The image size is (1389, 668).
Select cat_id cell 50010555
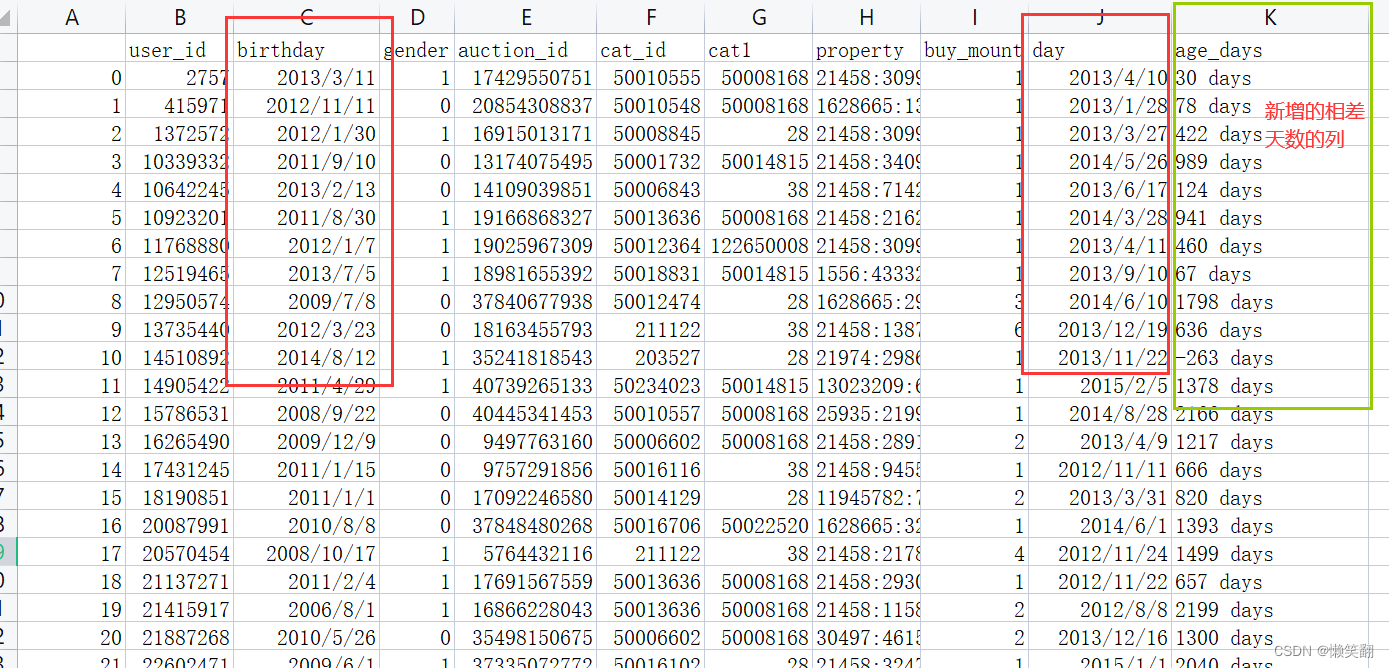(x=651, y=78)
